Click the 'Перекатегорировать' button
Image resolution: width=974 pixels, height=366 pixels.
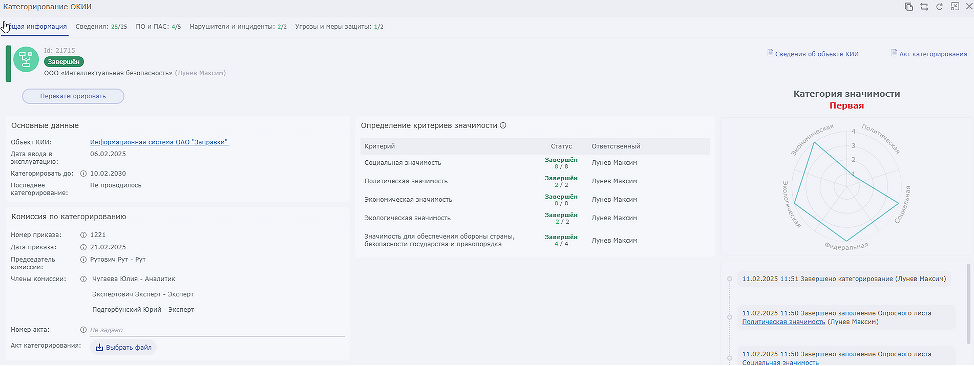(x=73, y=96)
